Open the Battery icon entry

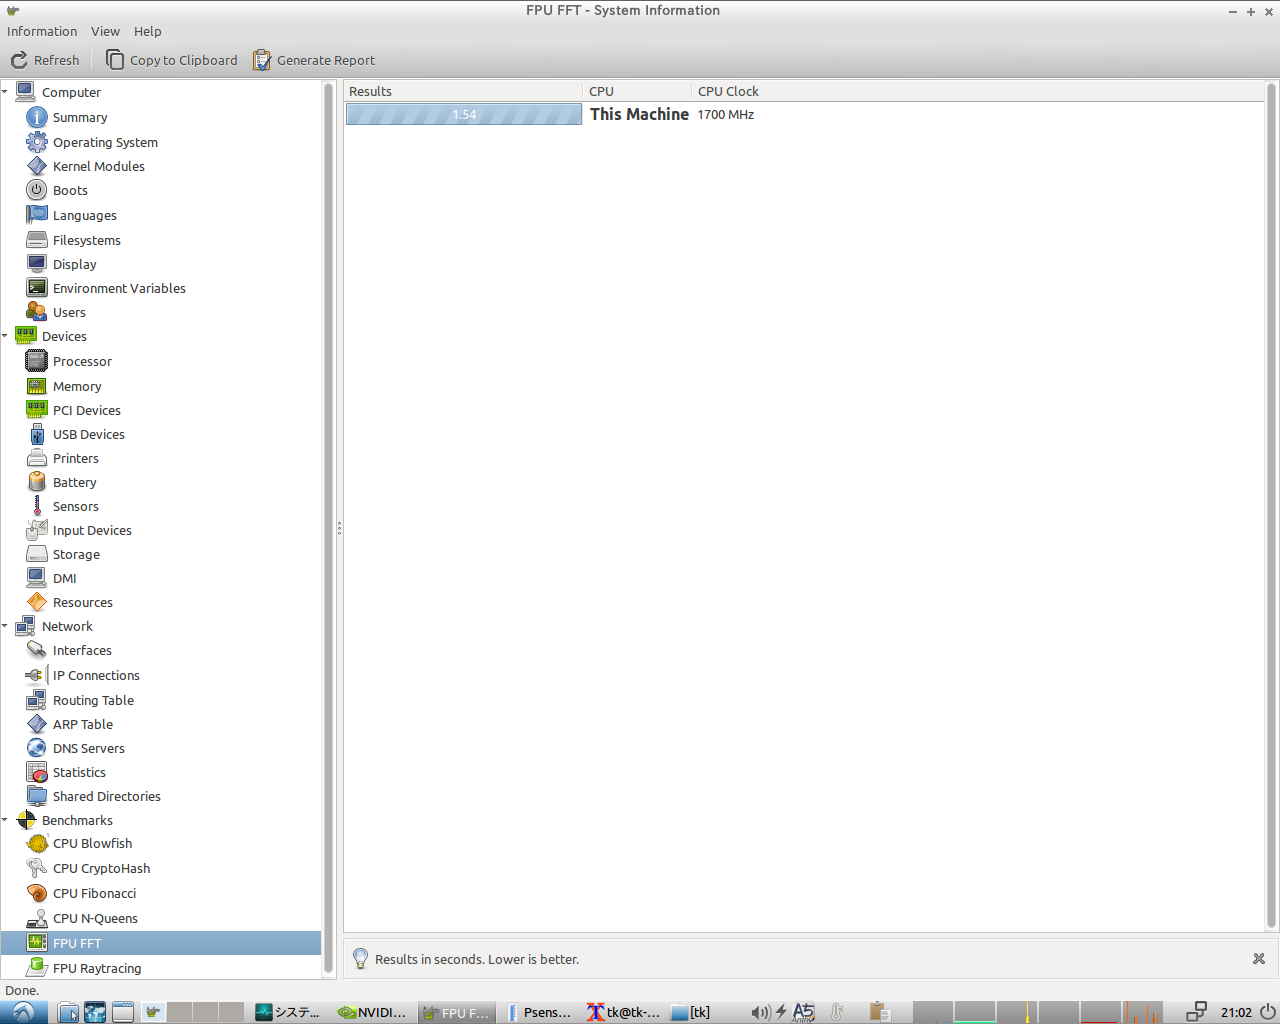coord(37,482)
